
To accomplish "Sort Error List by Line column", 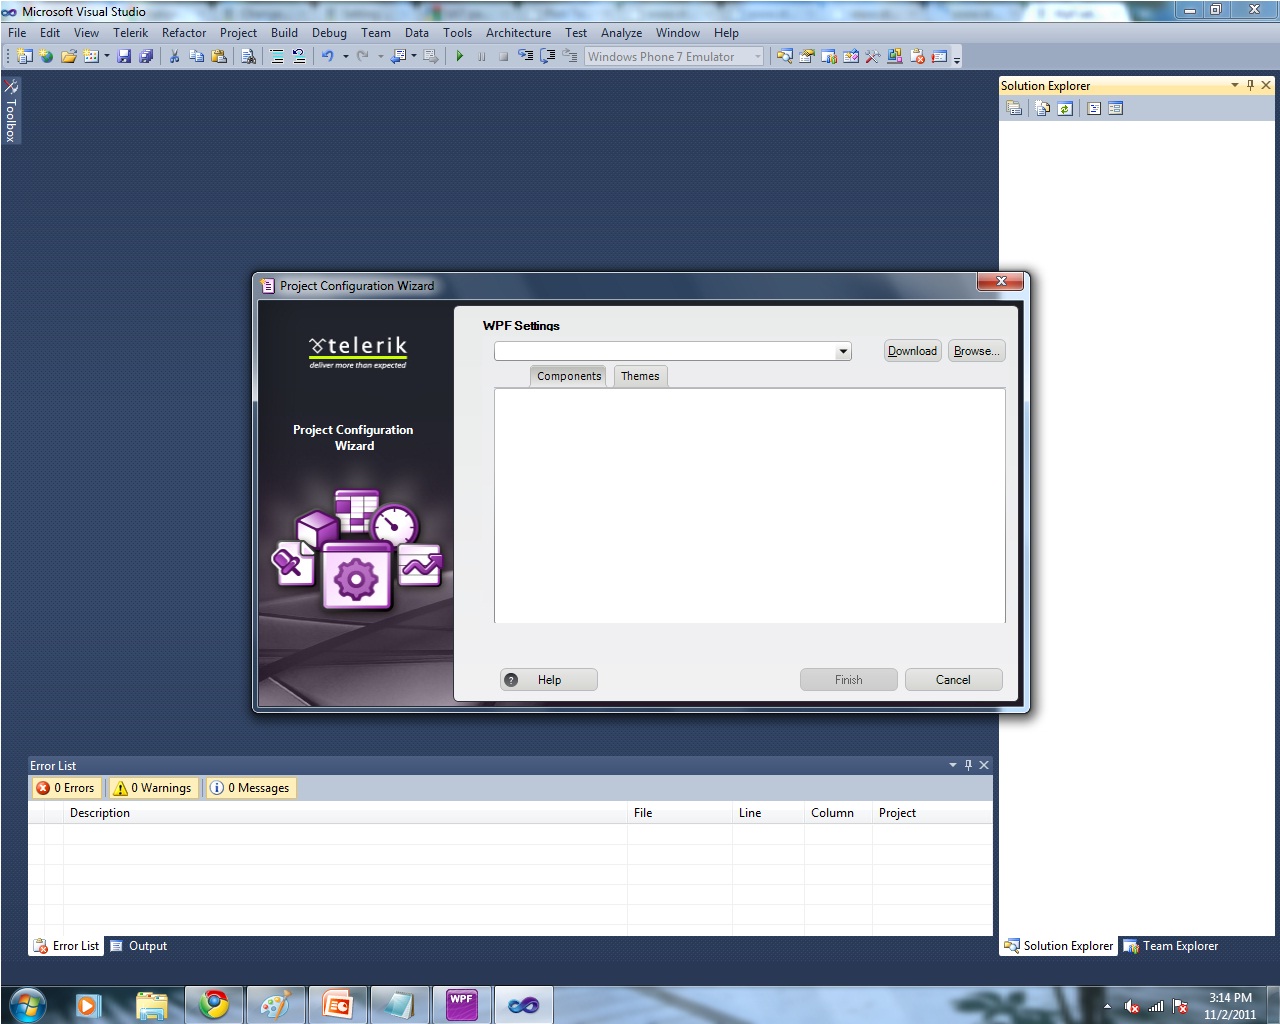I will pos(768,813).
